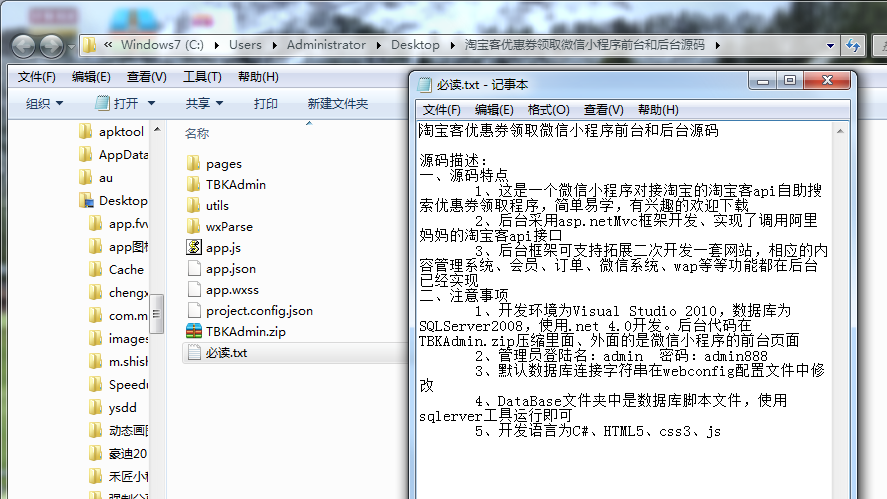Screen dimensions: 887x499
Task: Click the 豪迪20 folder icon in tree
Action: point(96,454)
